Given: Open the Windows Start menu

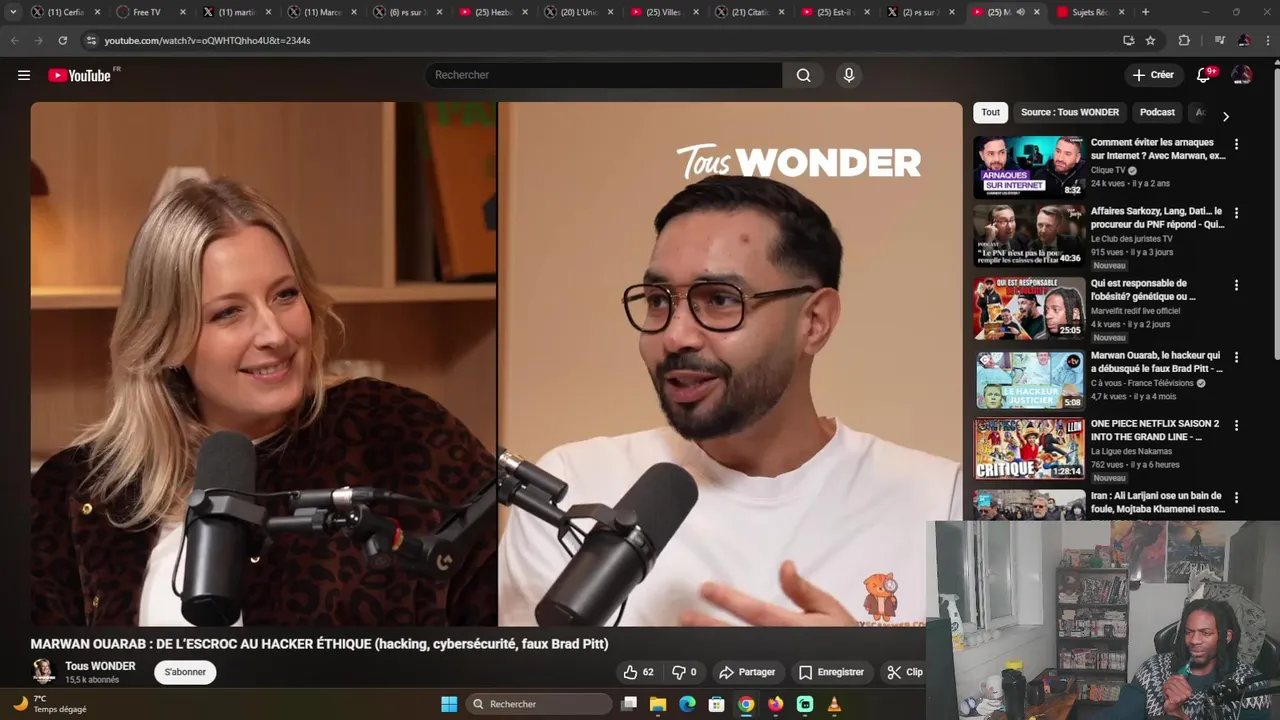Looking at the screenshot, I should click(x=449, y=704).
